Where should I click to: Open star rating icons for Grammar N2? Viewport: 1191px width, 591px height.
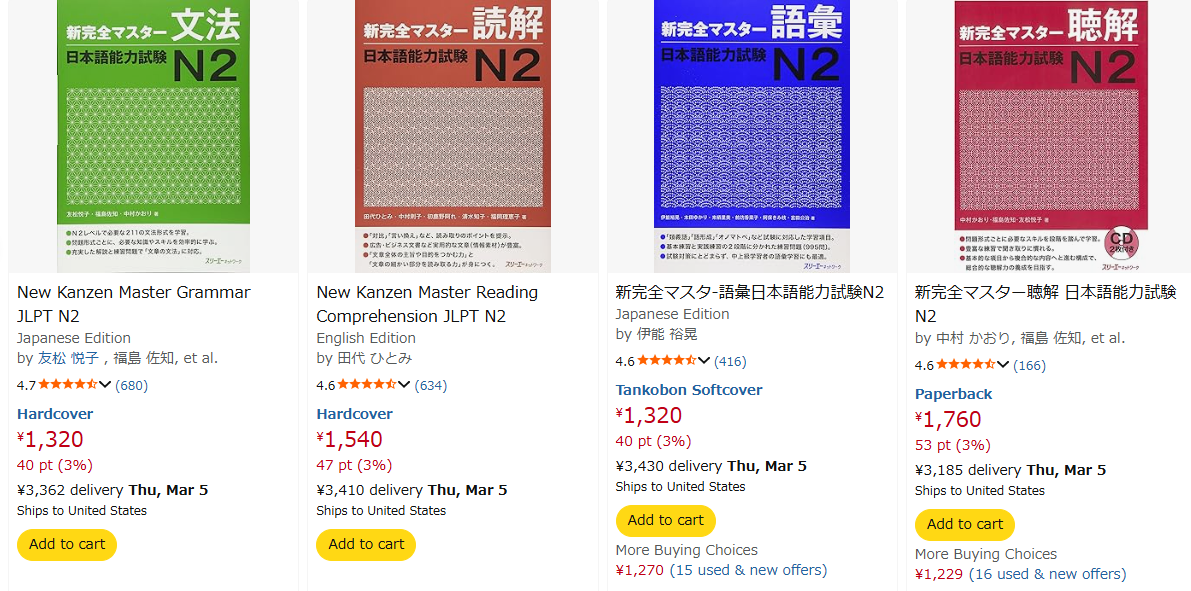pos(67,384)
